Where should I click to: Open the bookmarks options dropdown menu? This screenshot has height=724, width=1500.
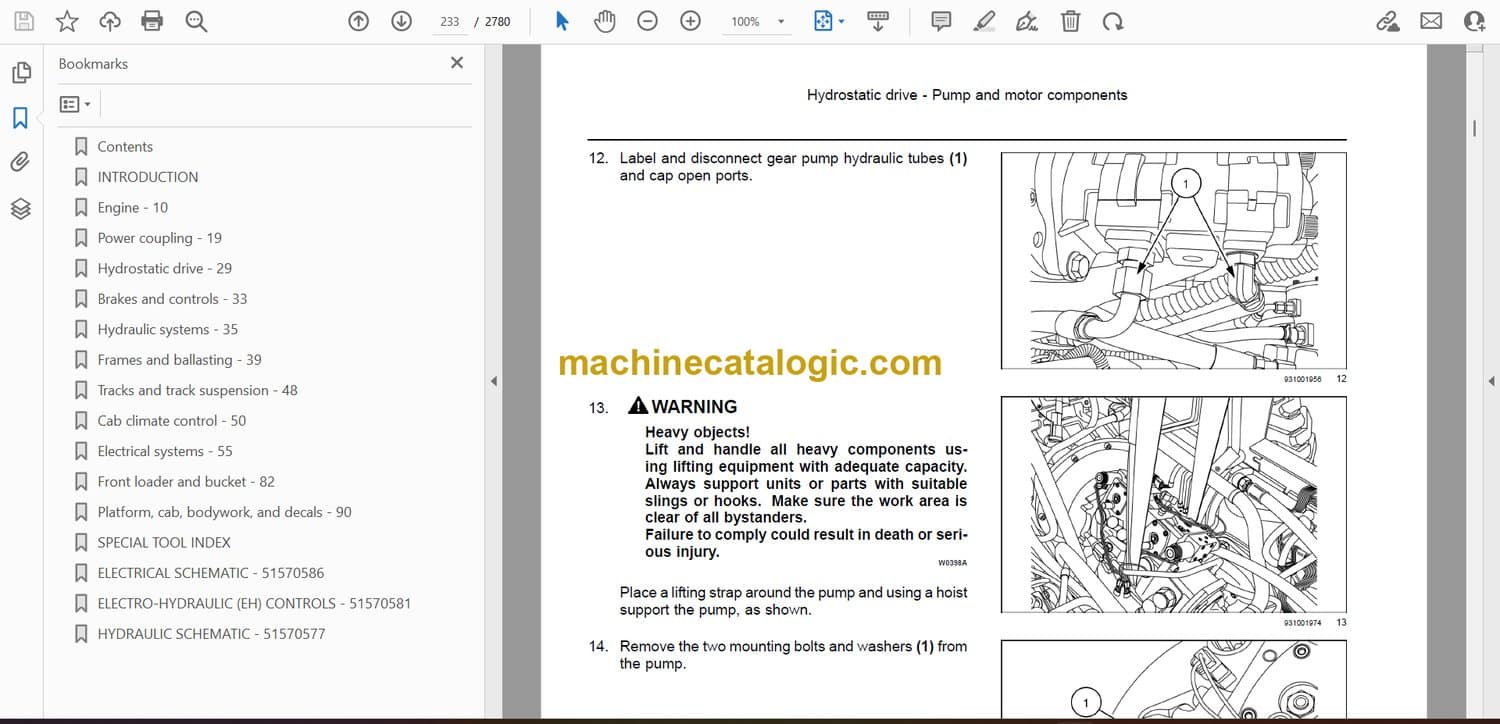[75, 104]
